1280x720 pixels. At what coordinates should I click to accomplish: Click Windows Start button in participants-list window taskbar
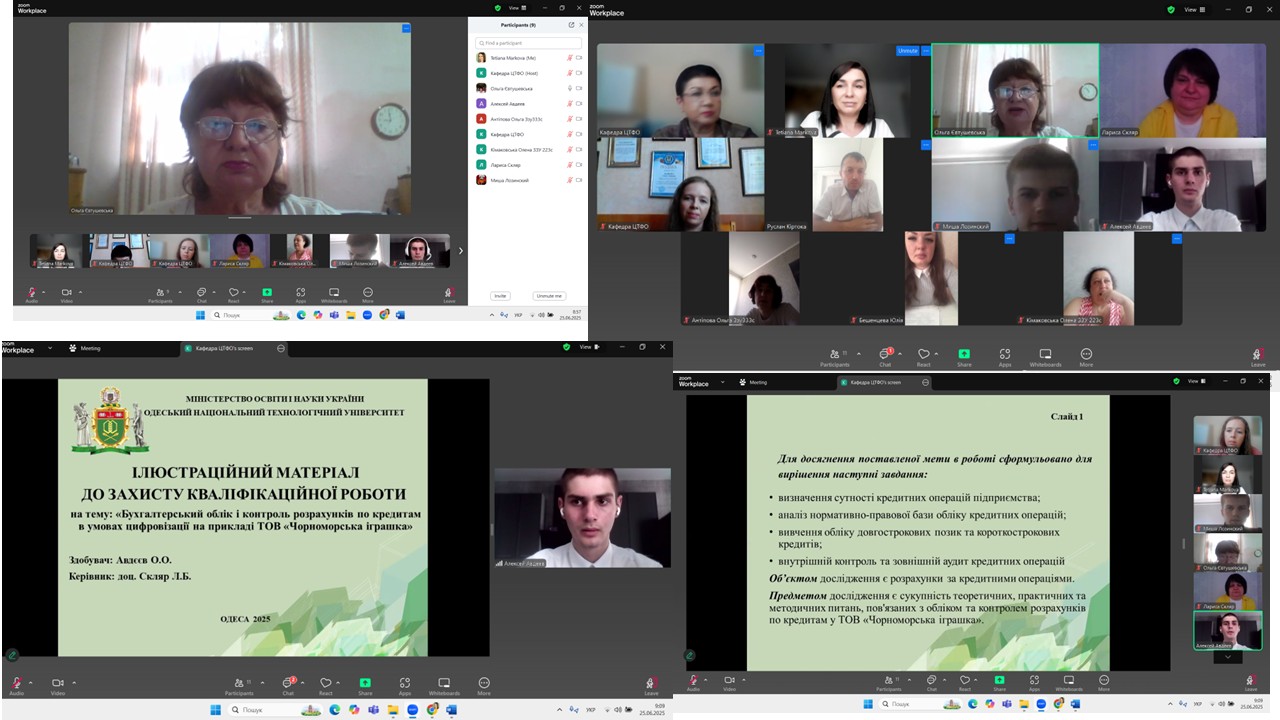tap(200, 315)
